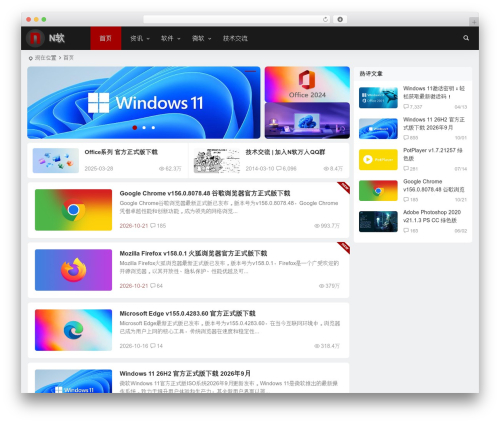This screenshot has height=423, width=500.
Task: Click the Firefox post view count 379万
Action: click(x=329, y=286)
